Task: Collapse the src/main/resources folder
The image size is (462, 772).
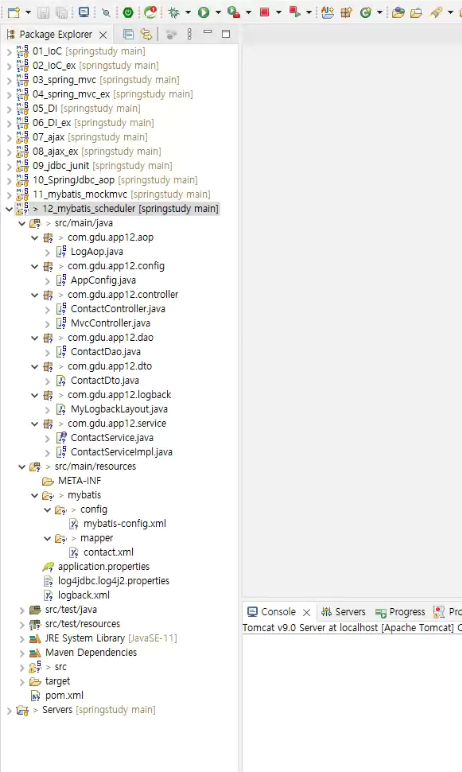Action: (22, 467)
